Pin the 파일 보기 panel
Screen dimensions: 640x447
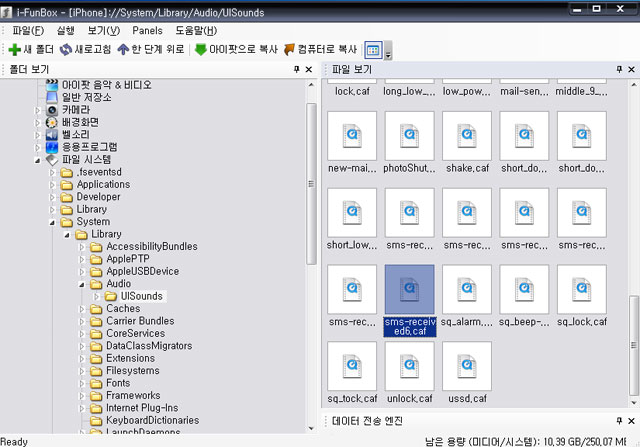click(x=619, y=69)
